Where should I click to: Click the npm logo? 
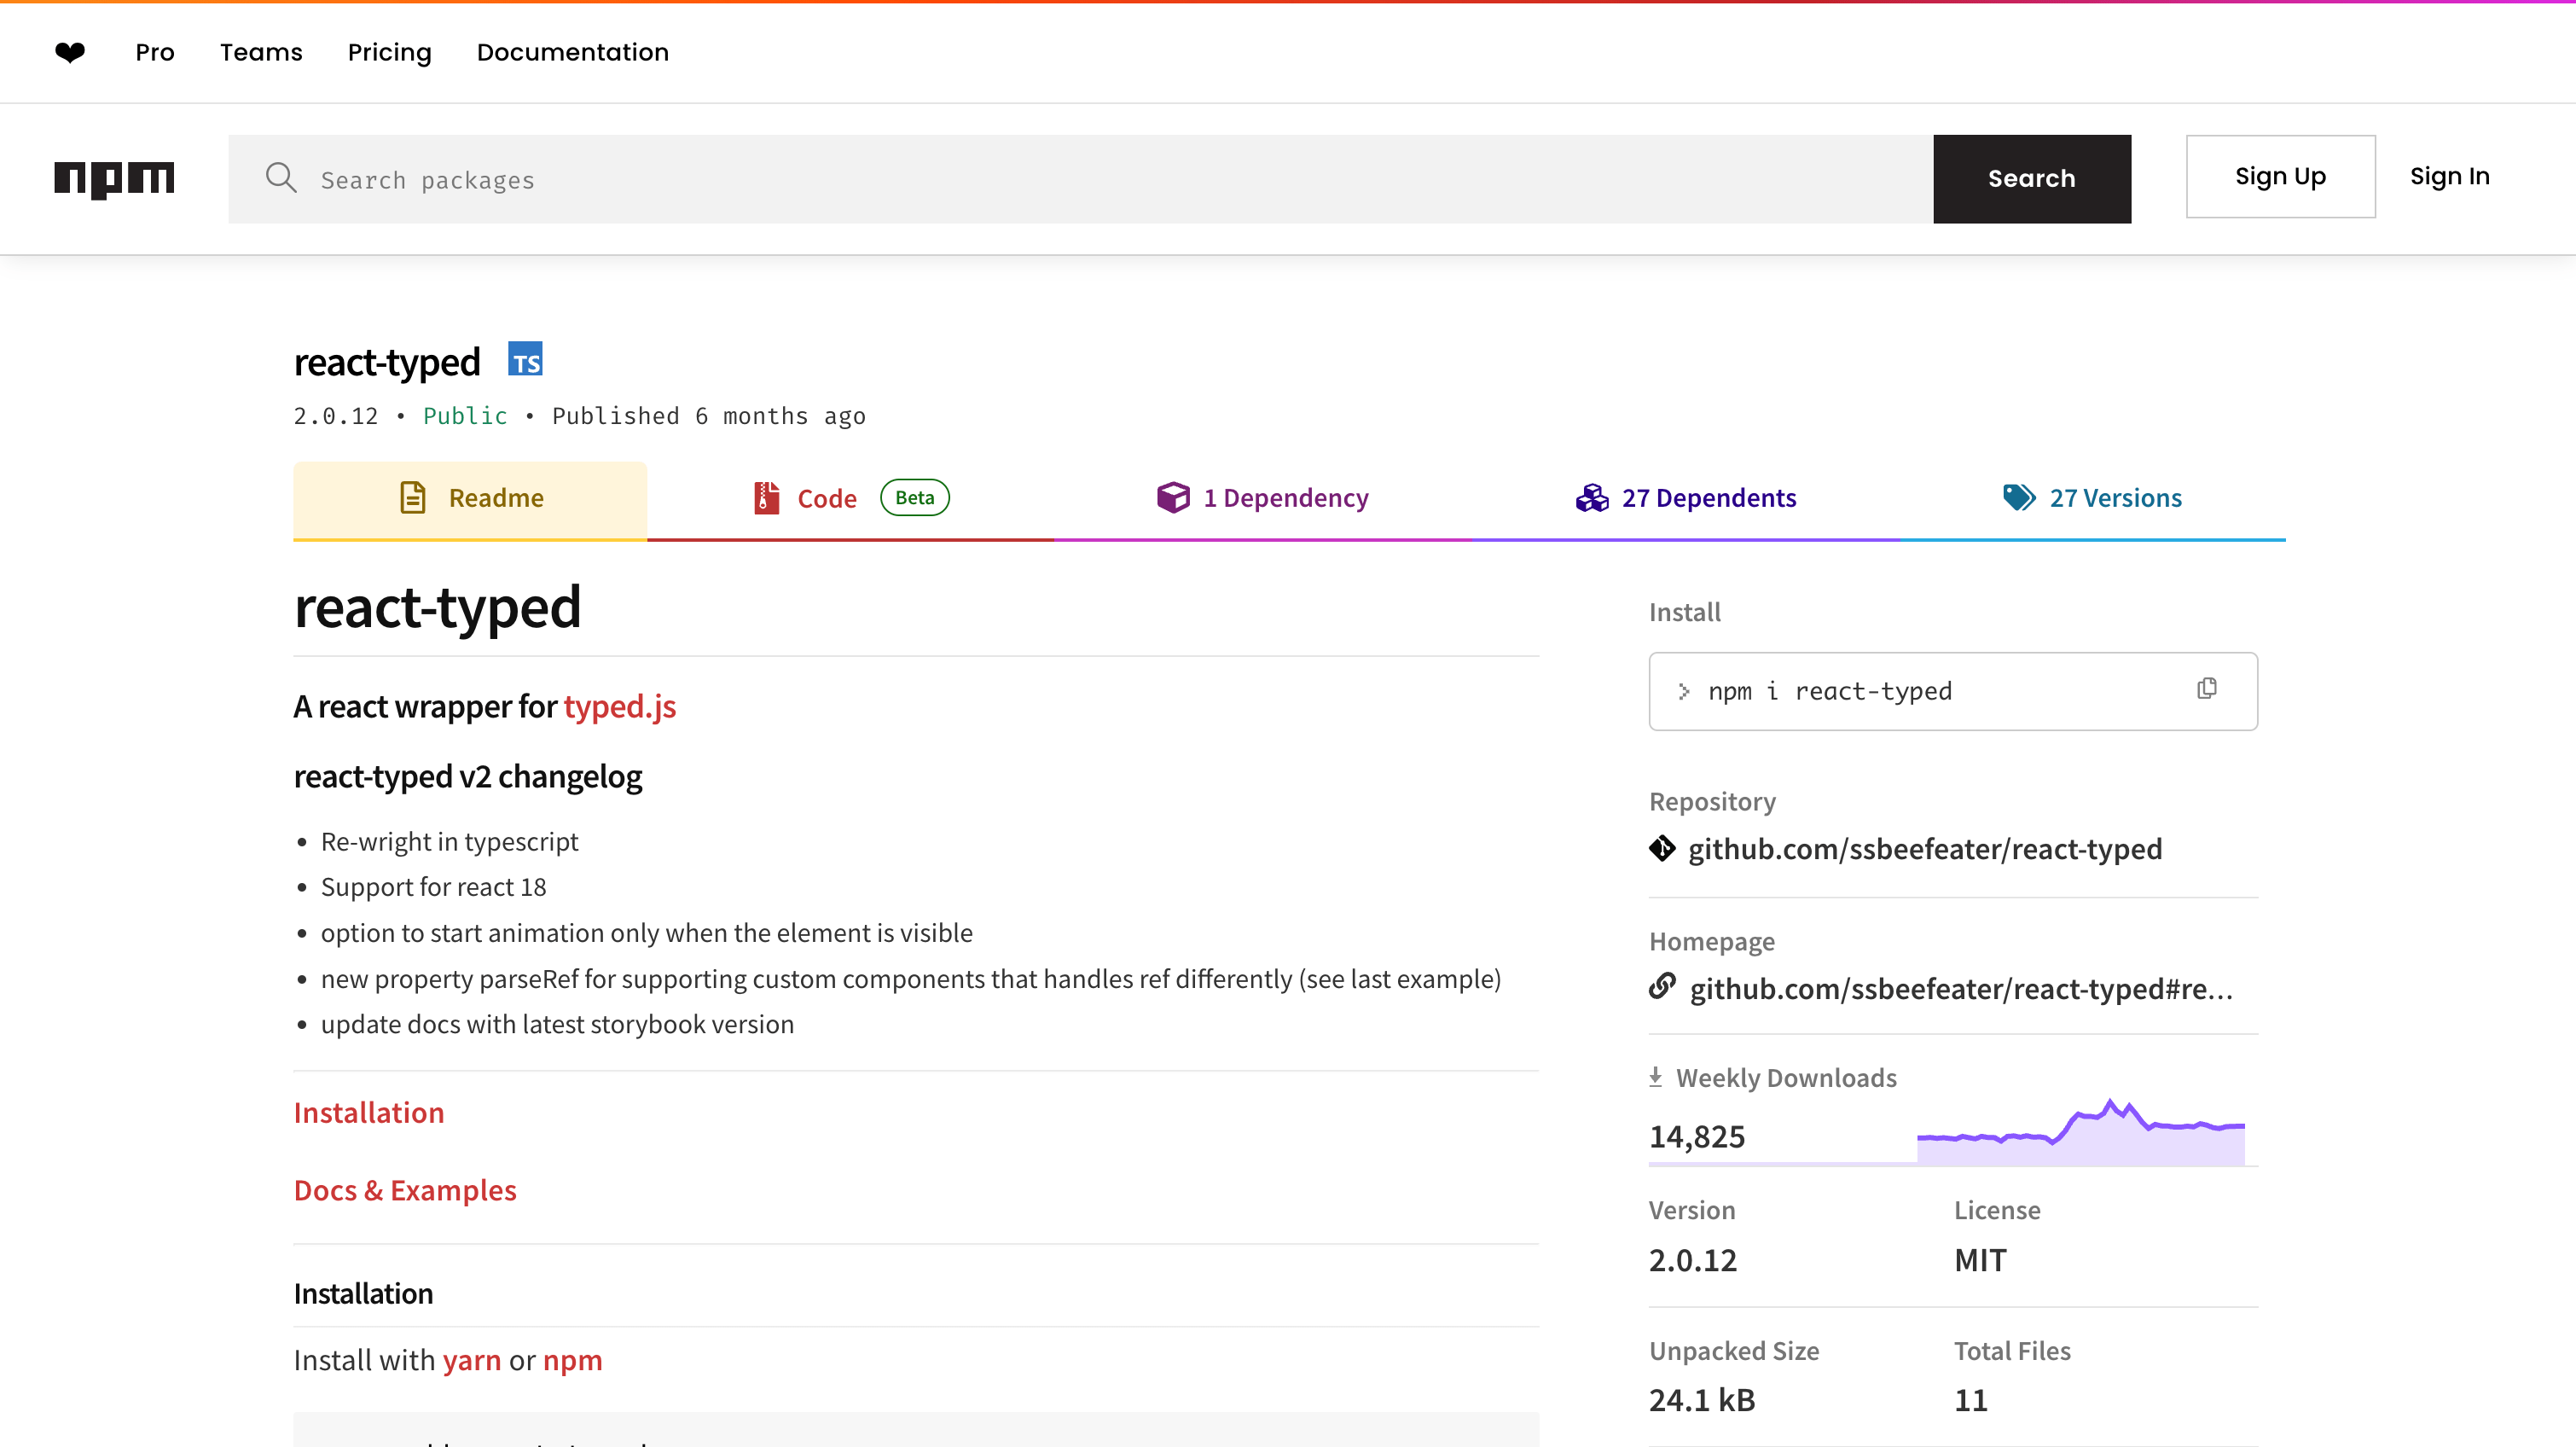click(x=114, y=179)
